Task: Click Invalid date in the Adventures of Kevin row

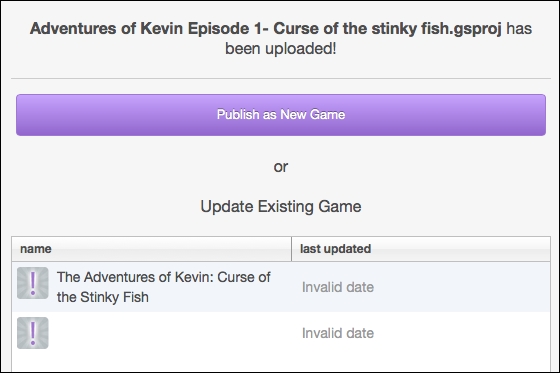Action: pos(338,287)
